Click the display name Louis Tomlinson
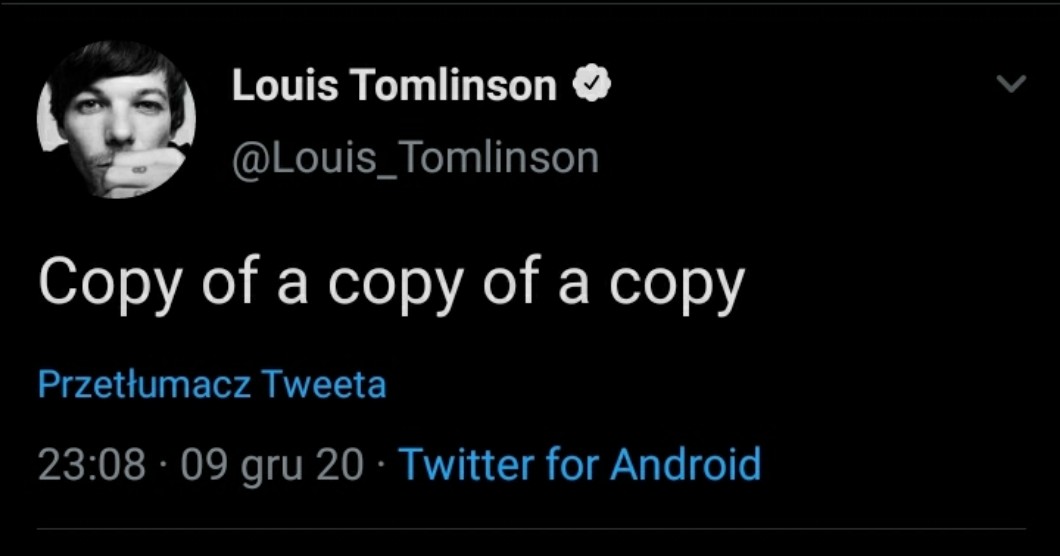Viewport: 1060px width, 556px height. pos(394,86)
